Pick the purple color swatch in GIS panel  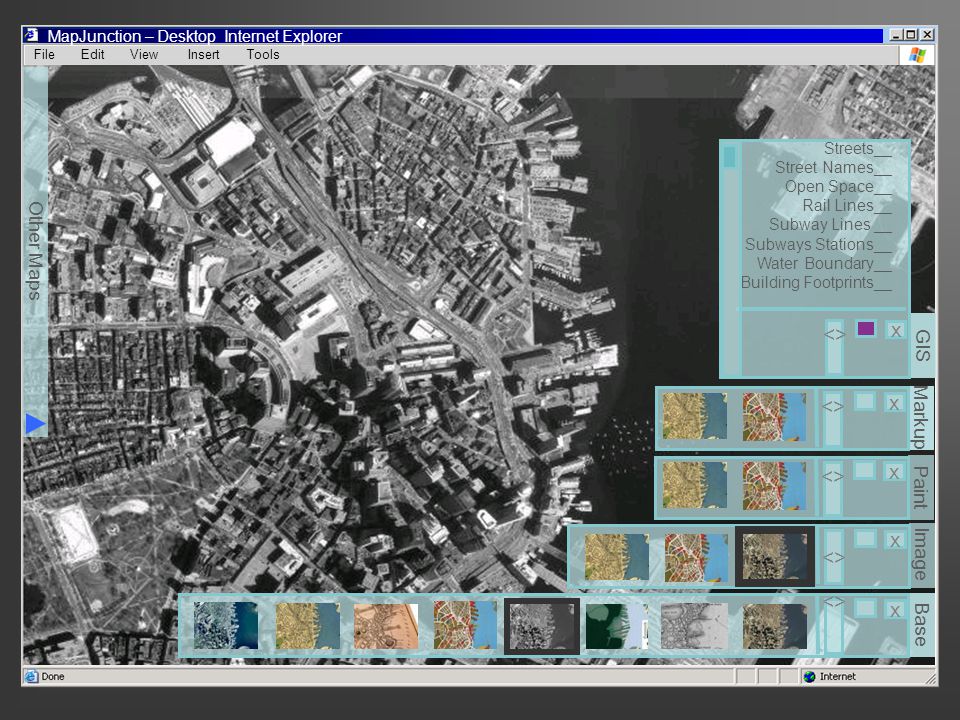pyautogui.click(x=866, y=329)
